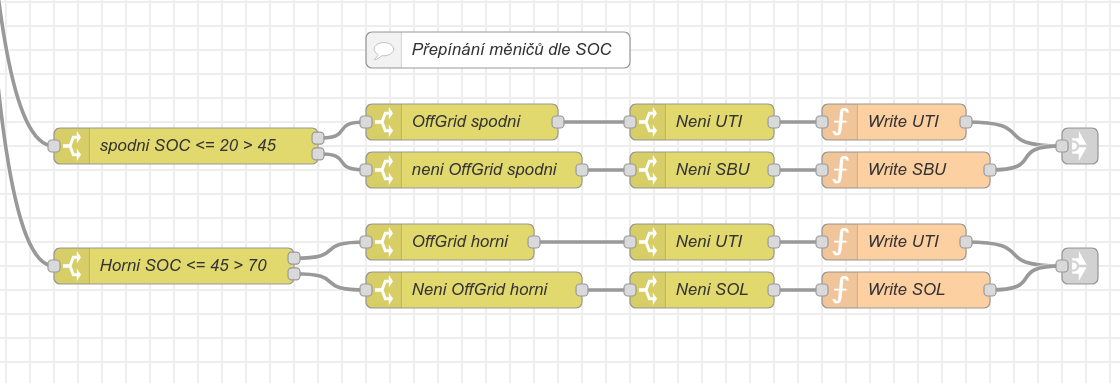Click switch icon of OffGrid spodni node
1120x383 pixels.
(384, 122)
